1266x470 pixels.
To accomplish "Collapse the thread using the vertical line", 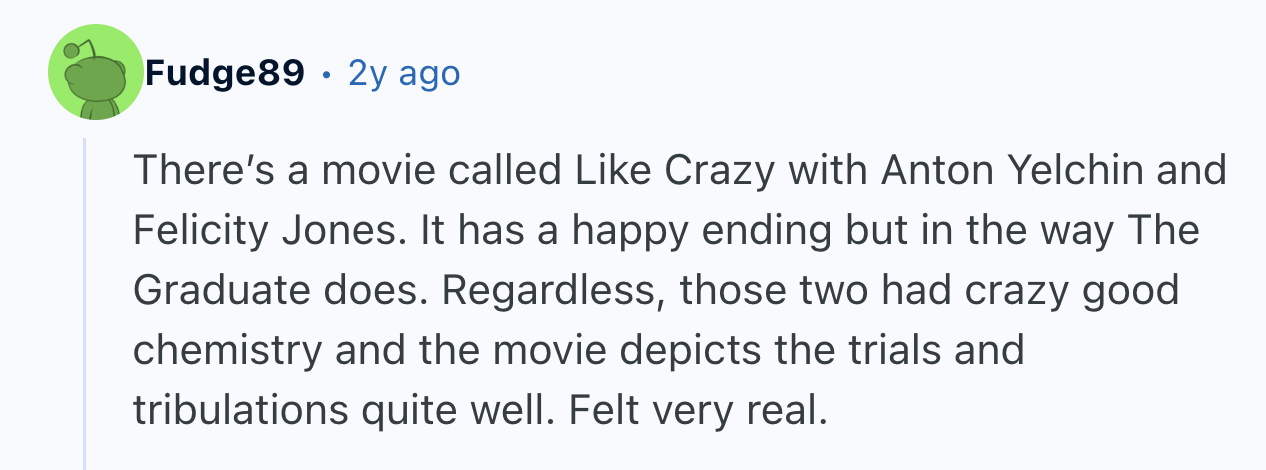I will pos(86,300).
